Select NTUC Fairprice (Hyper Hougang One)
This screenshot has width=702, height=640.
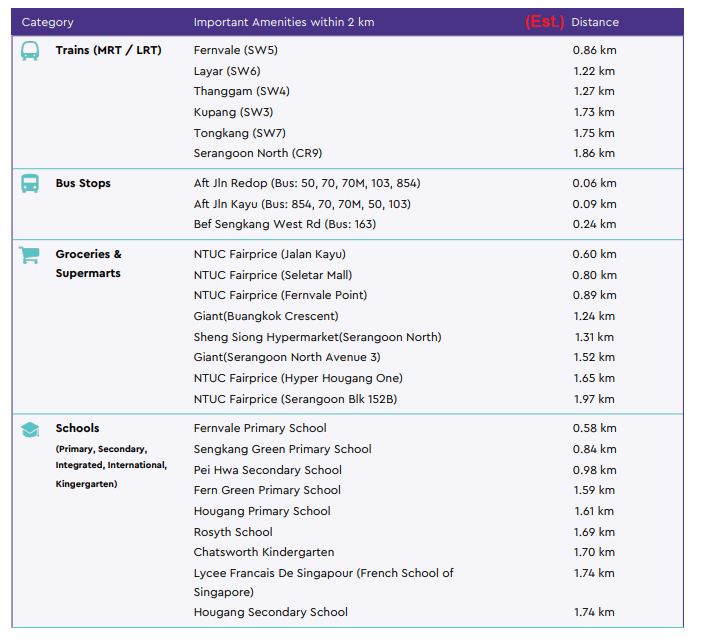pos(298,378)
